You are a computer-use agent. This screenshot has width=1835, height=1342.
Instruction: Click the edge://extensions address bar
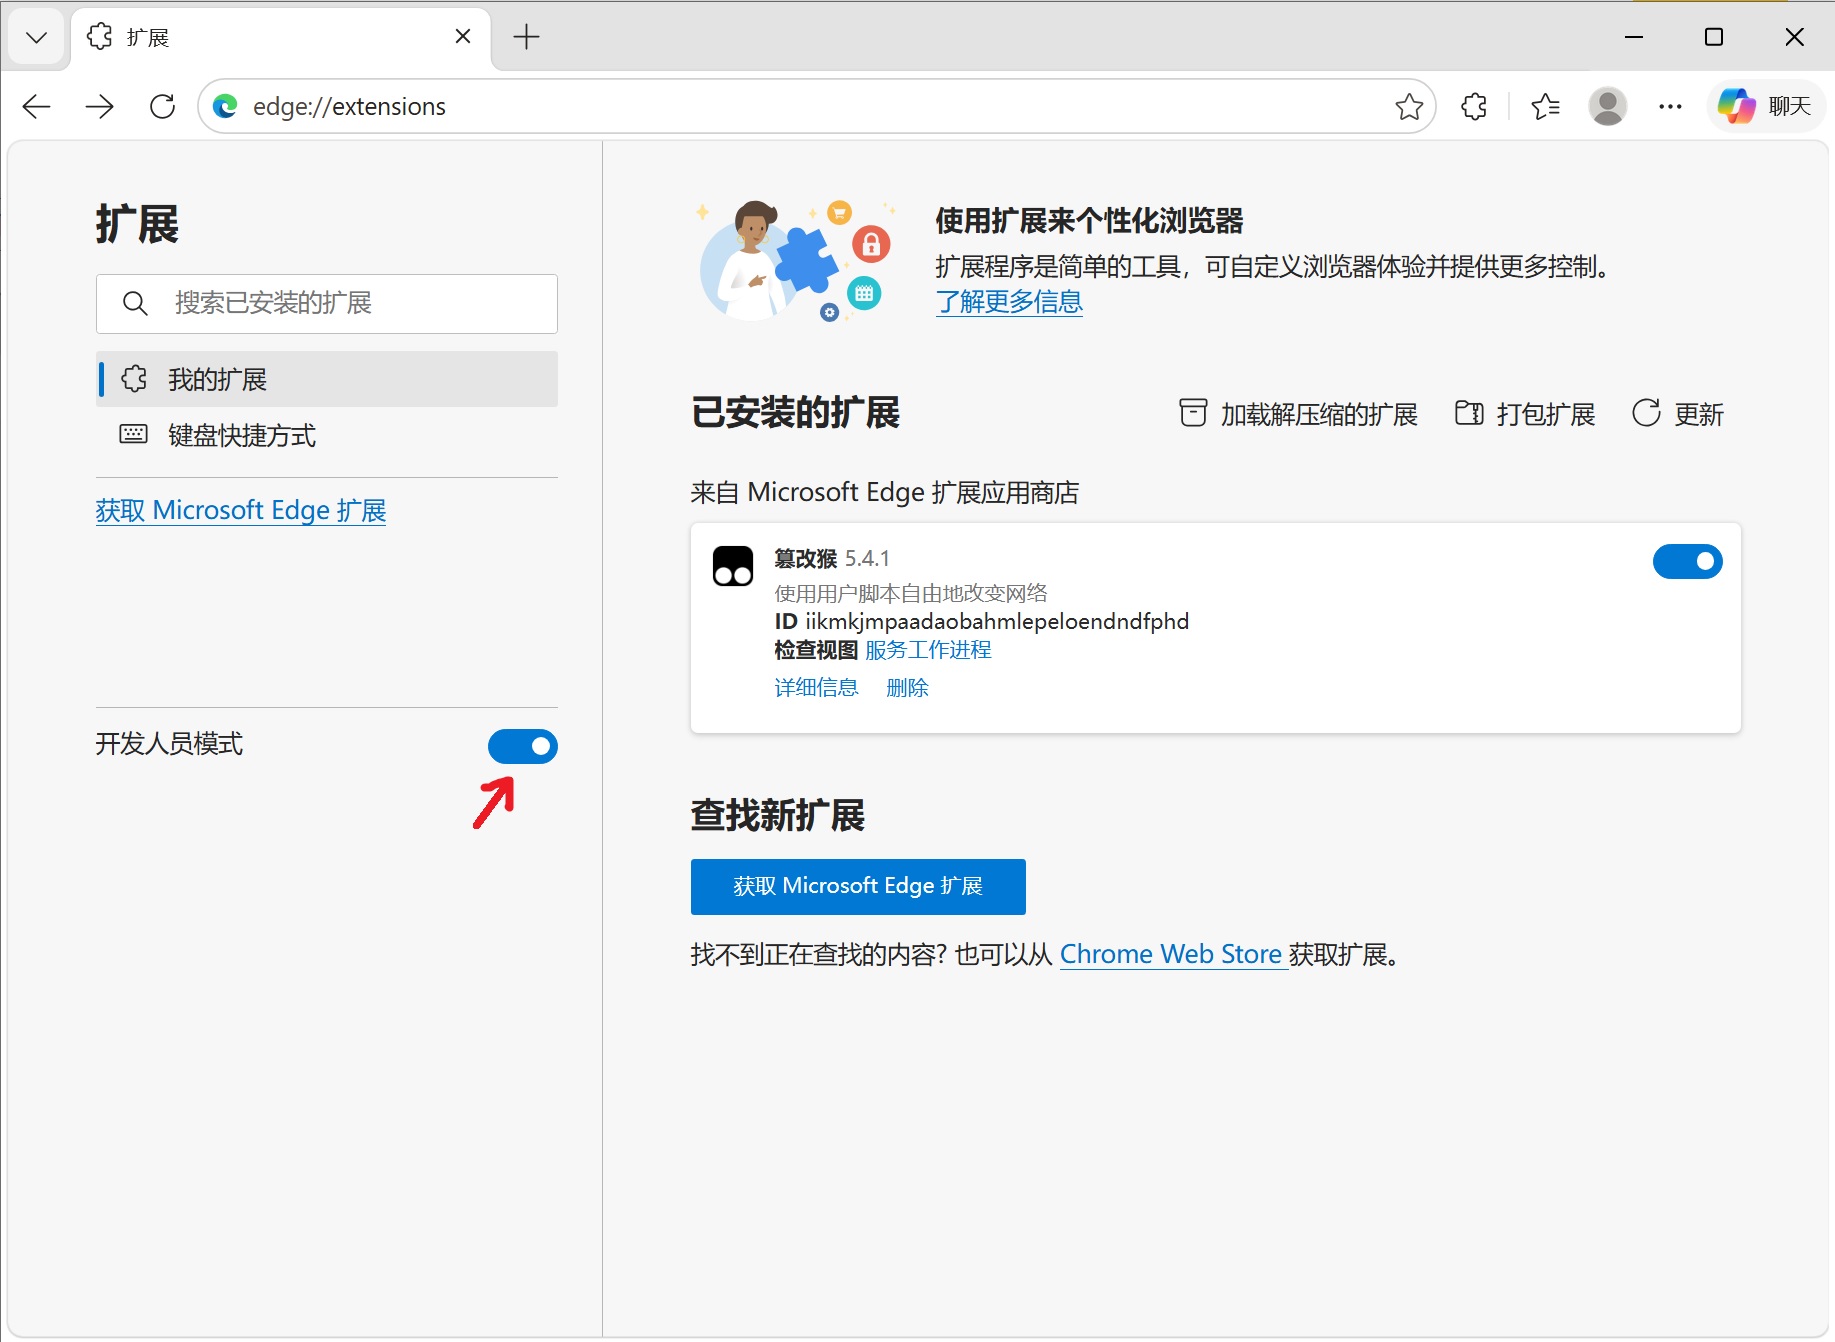coord(817,106)
